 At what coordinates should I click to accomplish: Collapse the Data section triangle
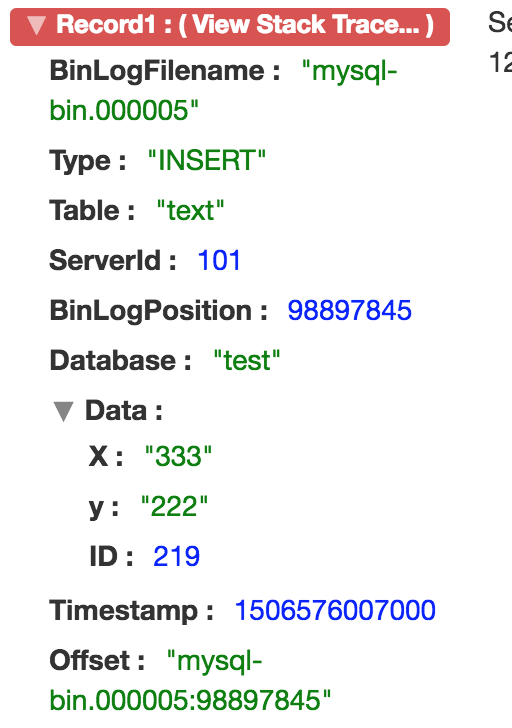click(x=63, y=411)
